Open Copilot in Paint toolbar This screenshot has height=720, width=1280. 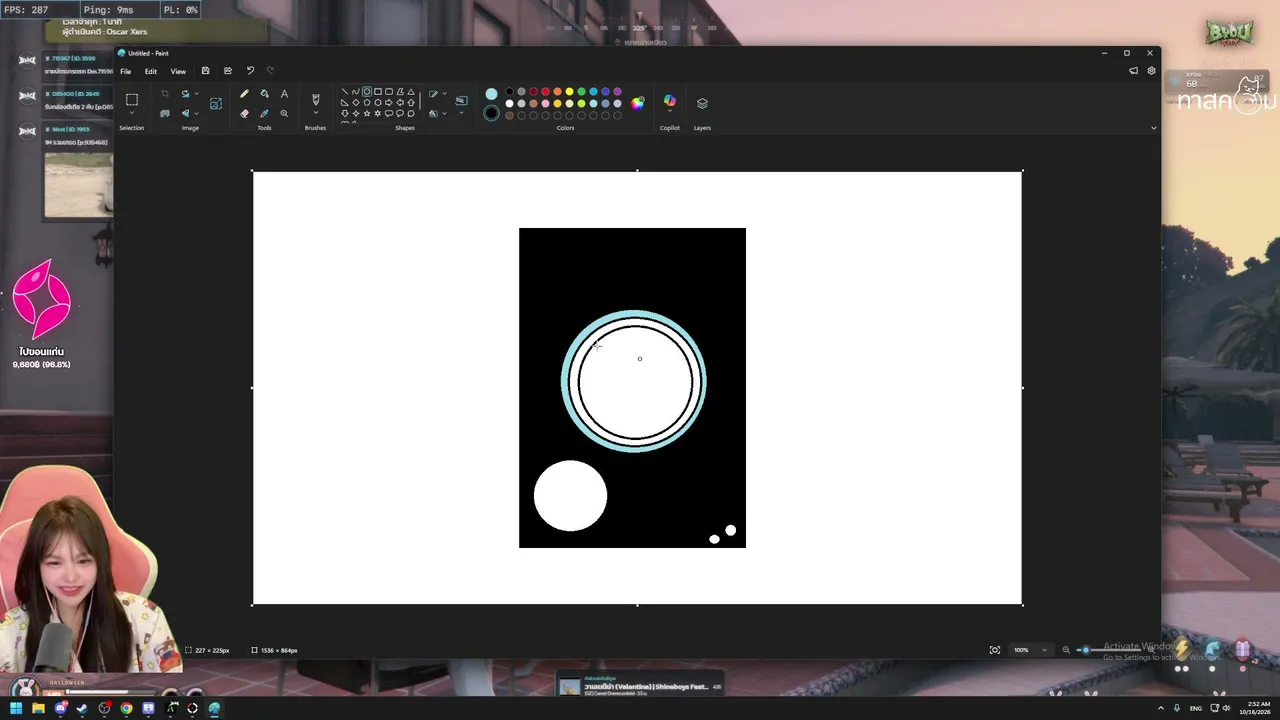[x=670, y=102]
